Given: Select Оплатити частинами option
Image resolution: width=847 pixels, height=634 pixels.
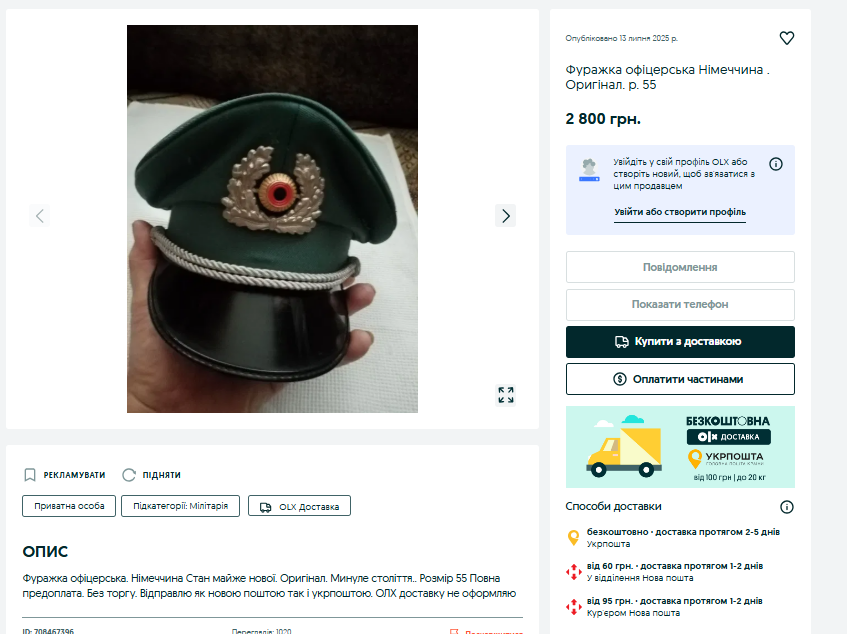Looking at the screenshot, I should [x=680, y=379].
